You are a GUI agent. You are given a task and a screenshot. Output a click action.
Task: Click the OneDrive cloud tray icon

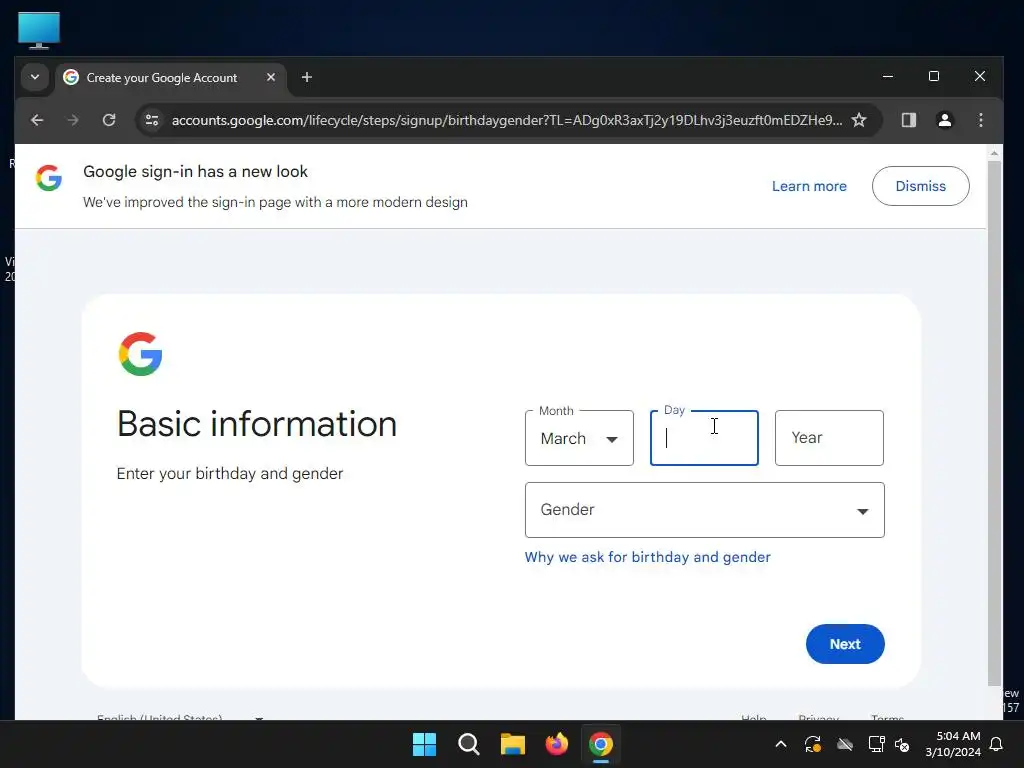(845, 744)
